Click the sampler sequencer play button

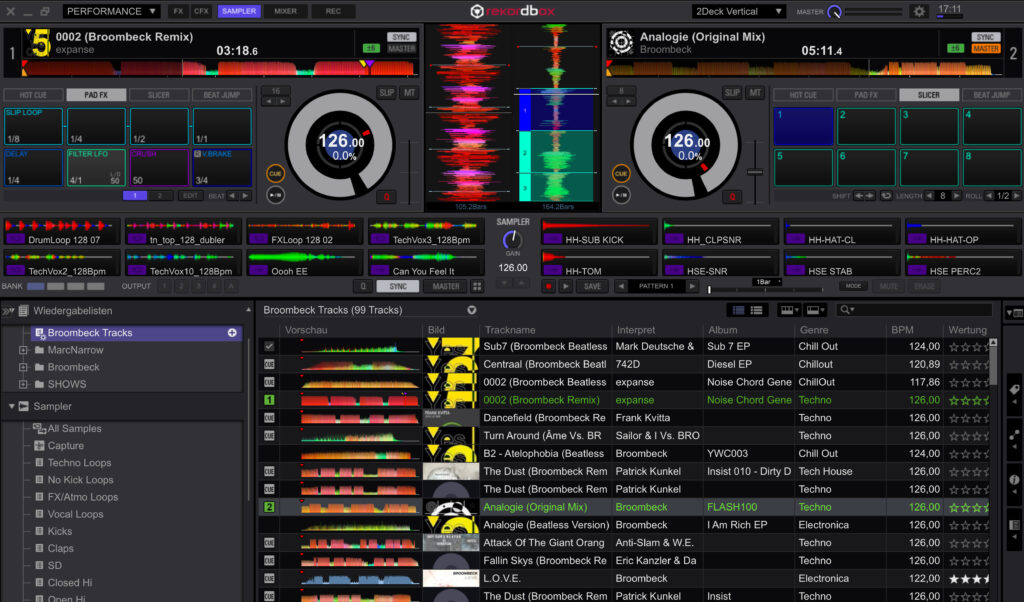coord(566,286)
